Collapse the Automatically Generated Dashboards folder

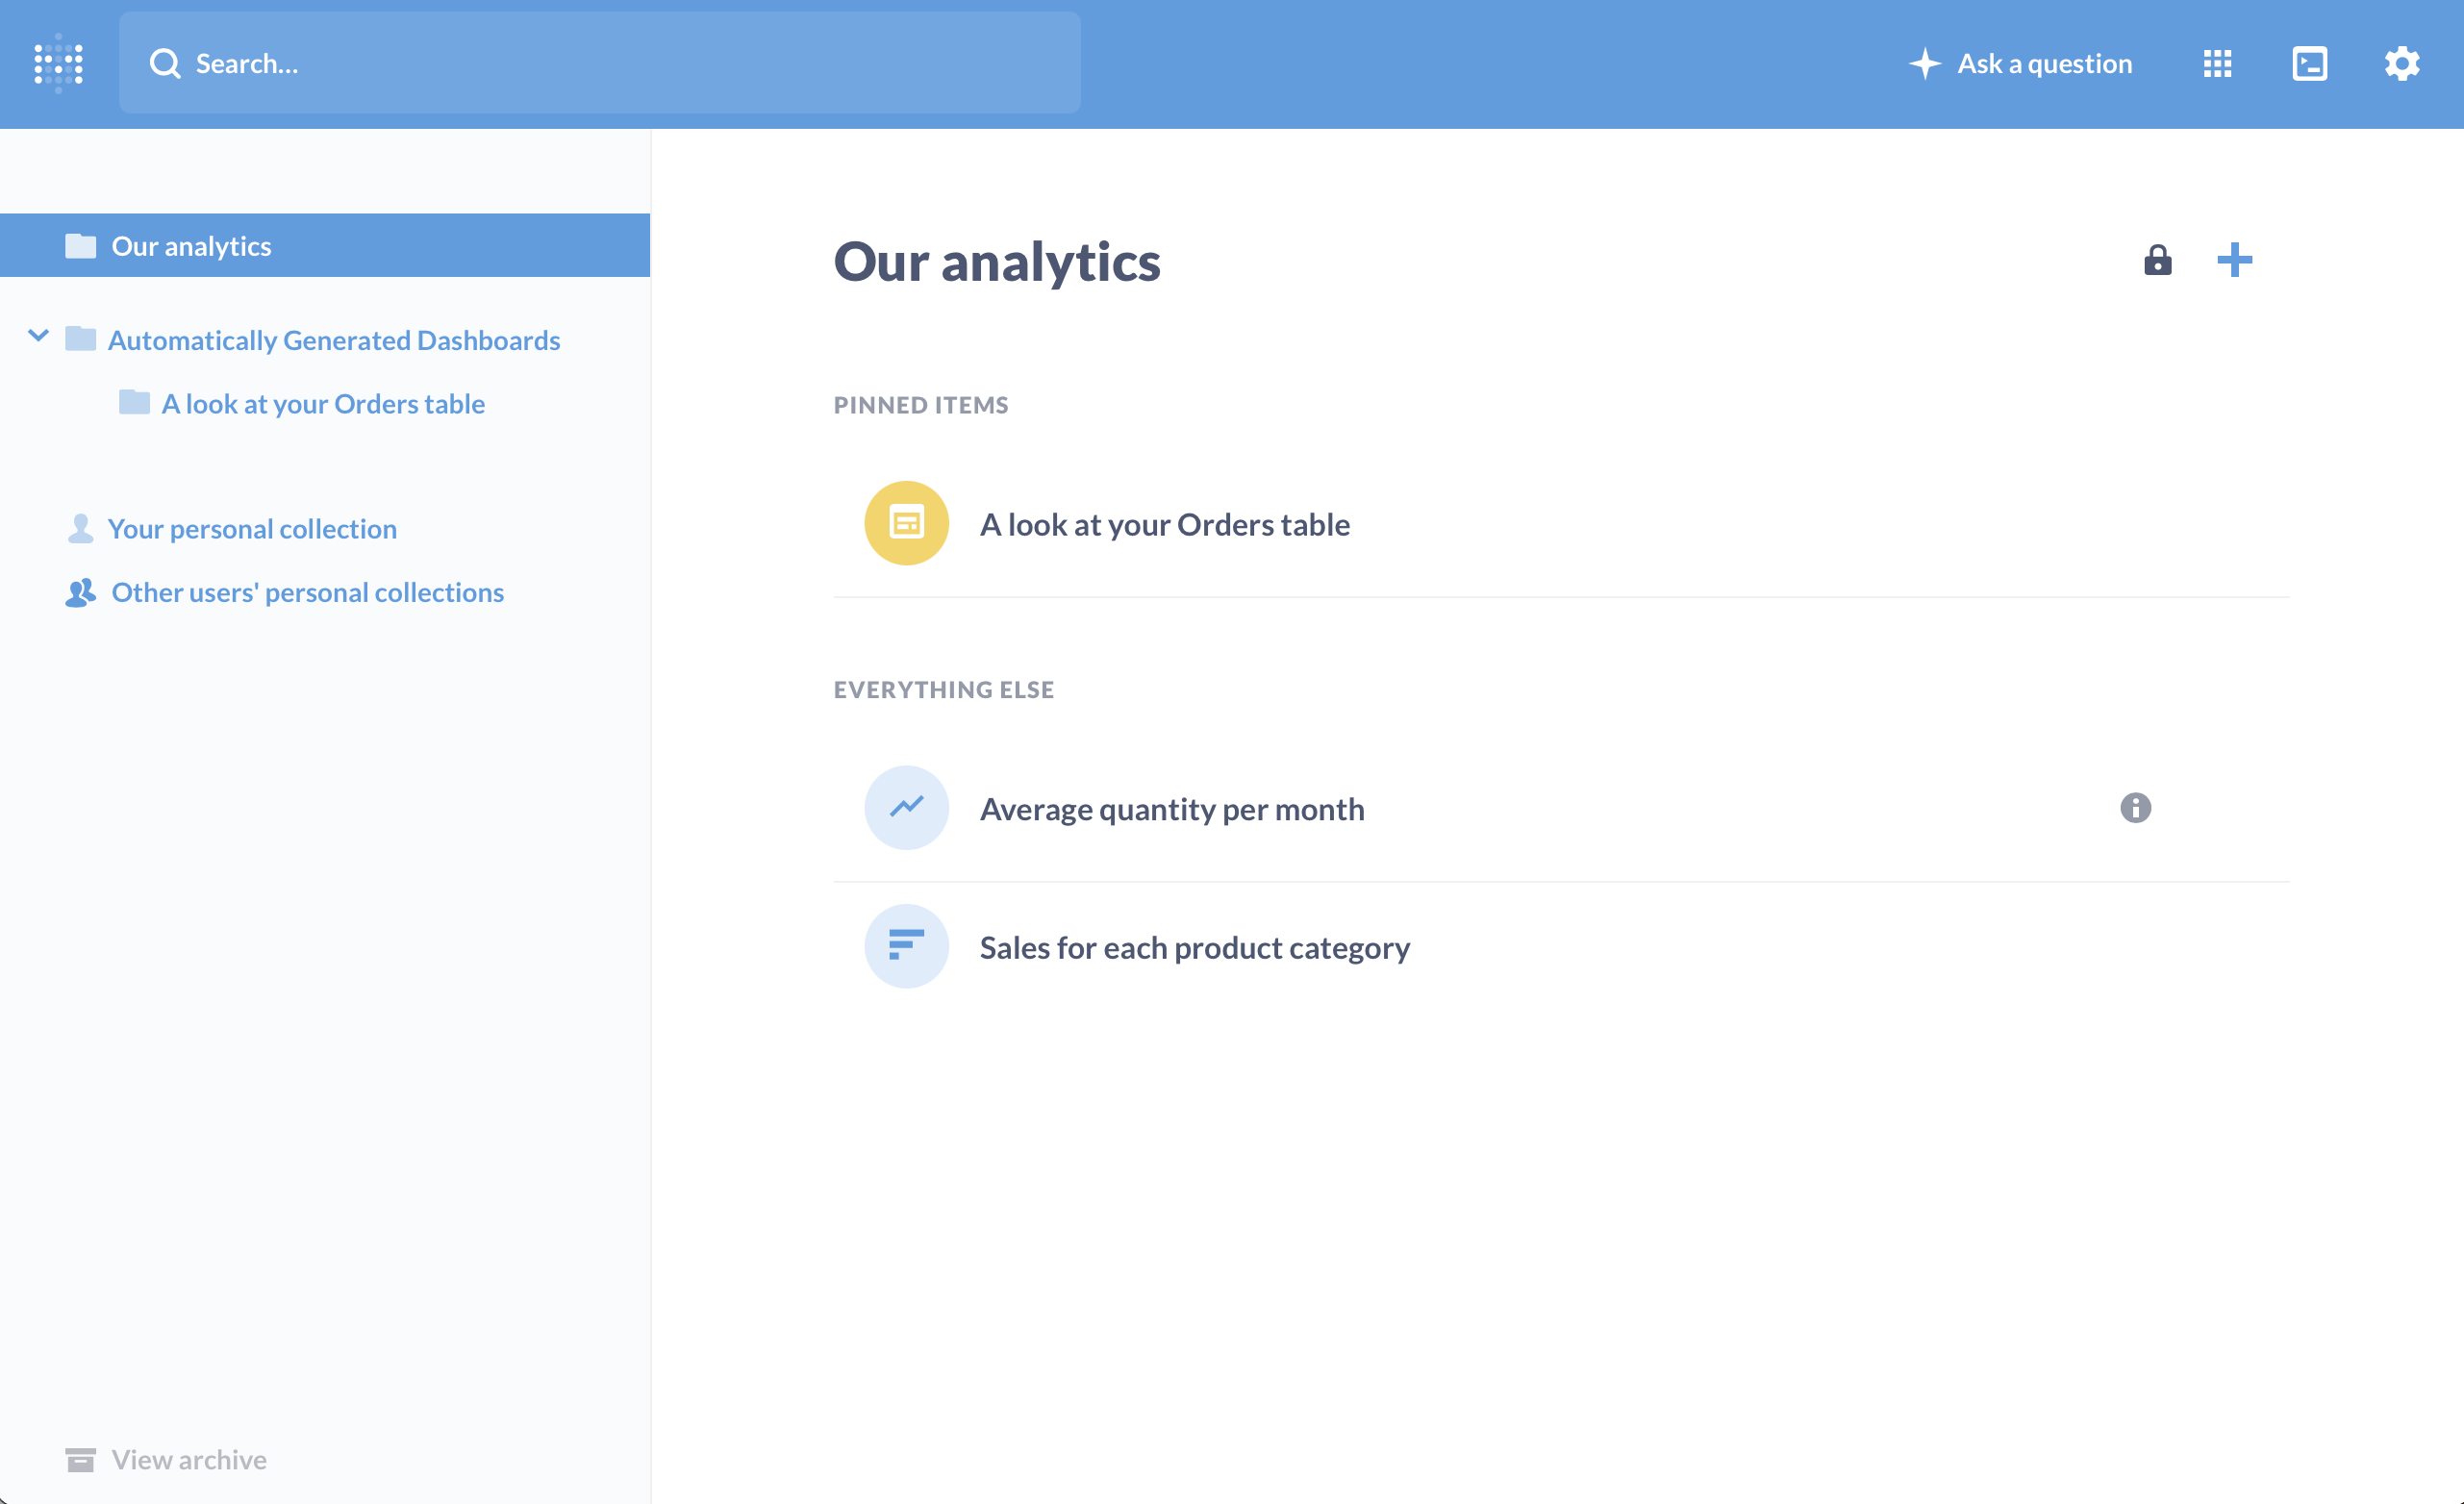(x=40, y=336)
